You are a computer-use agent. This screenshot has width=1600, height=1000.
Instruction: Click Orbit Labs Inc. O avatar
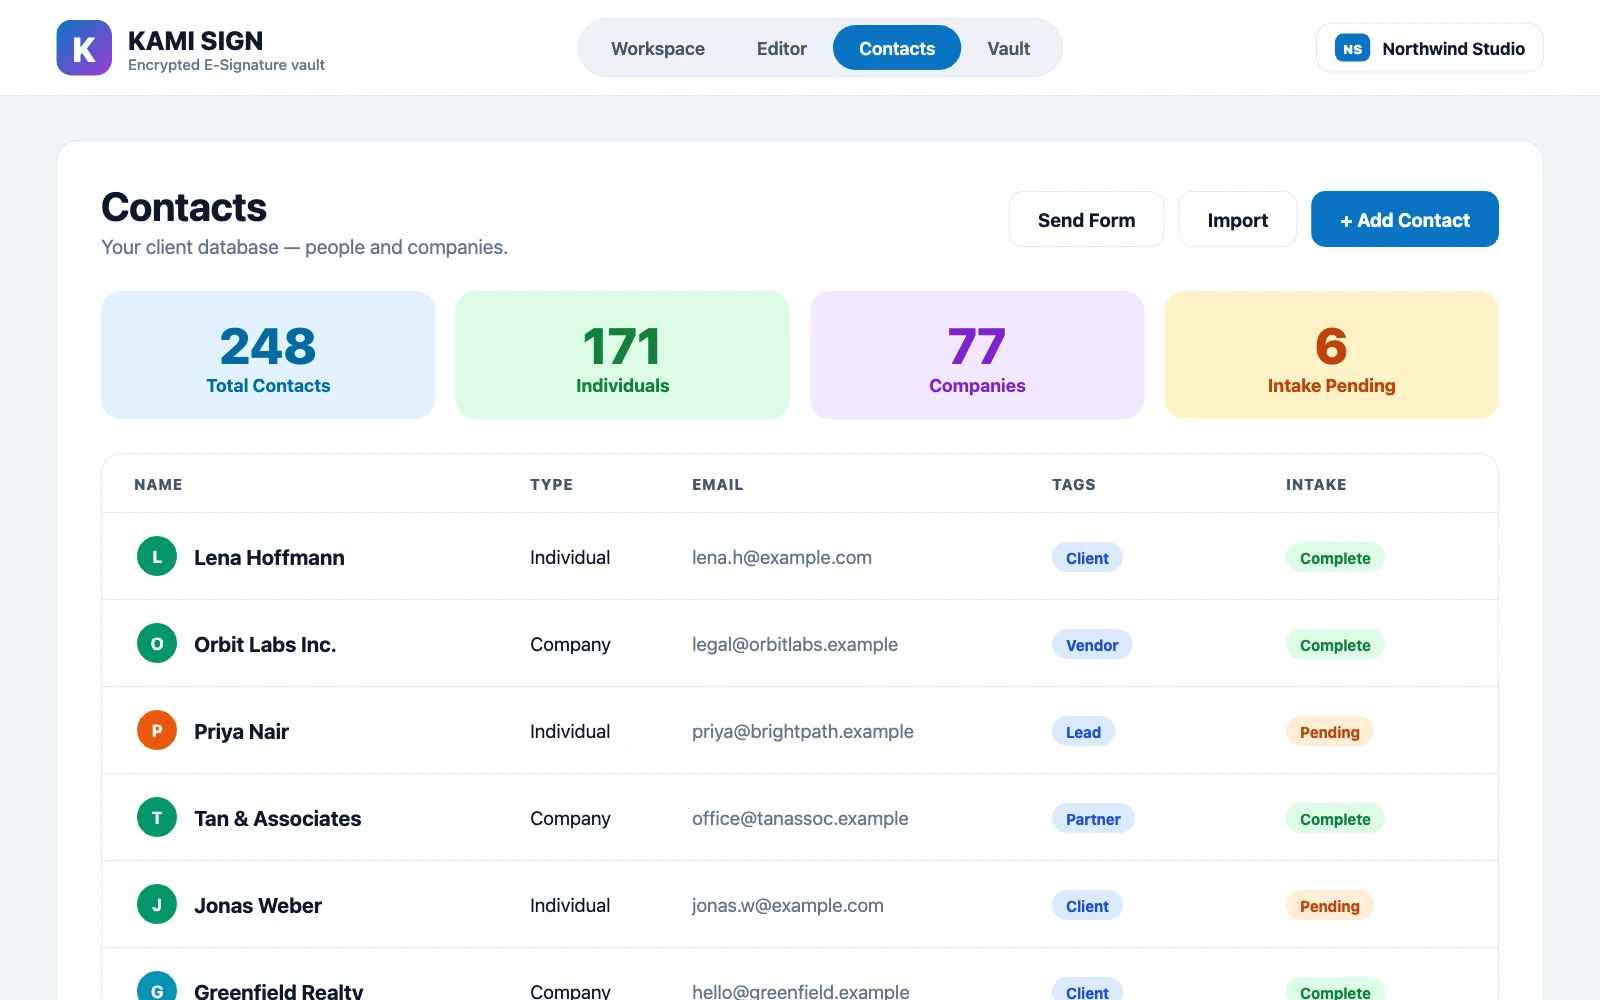tap(157, 644)
